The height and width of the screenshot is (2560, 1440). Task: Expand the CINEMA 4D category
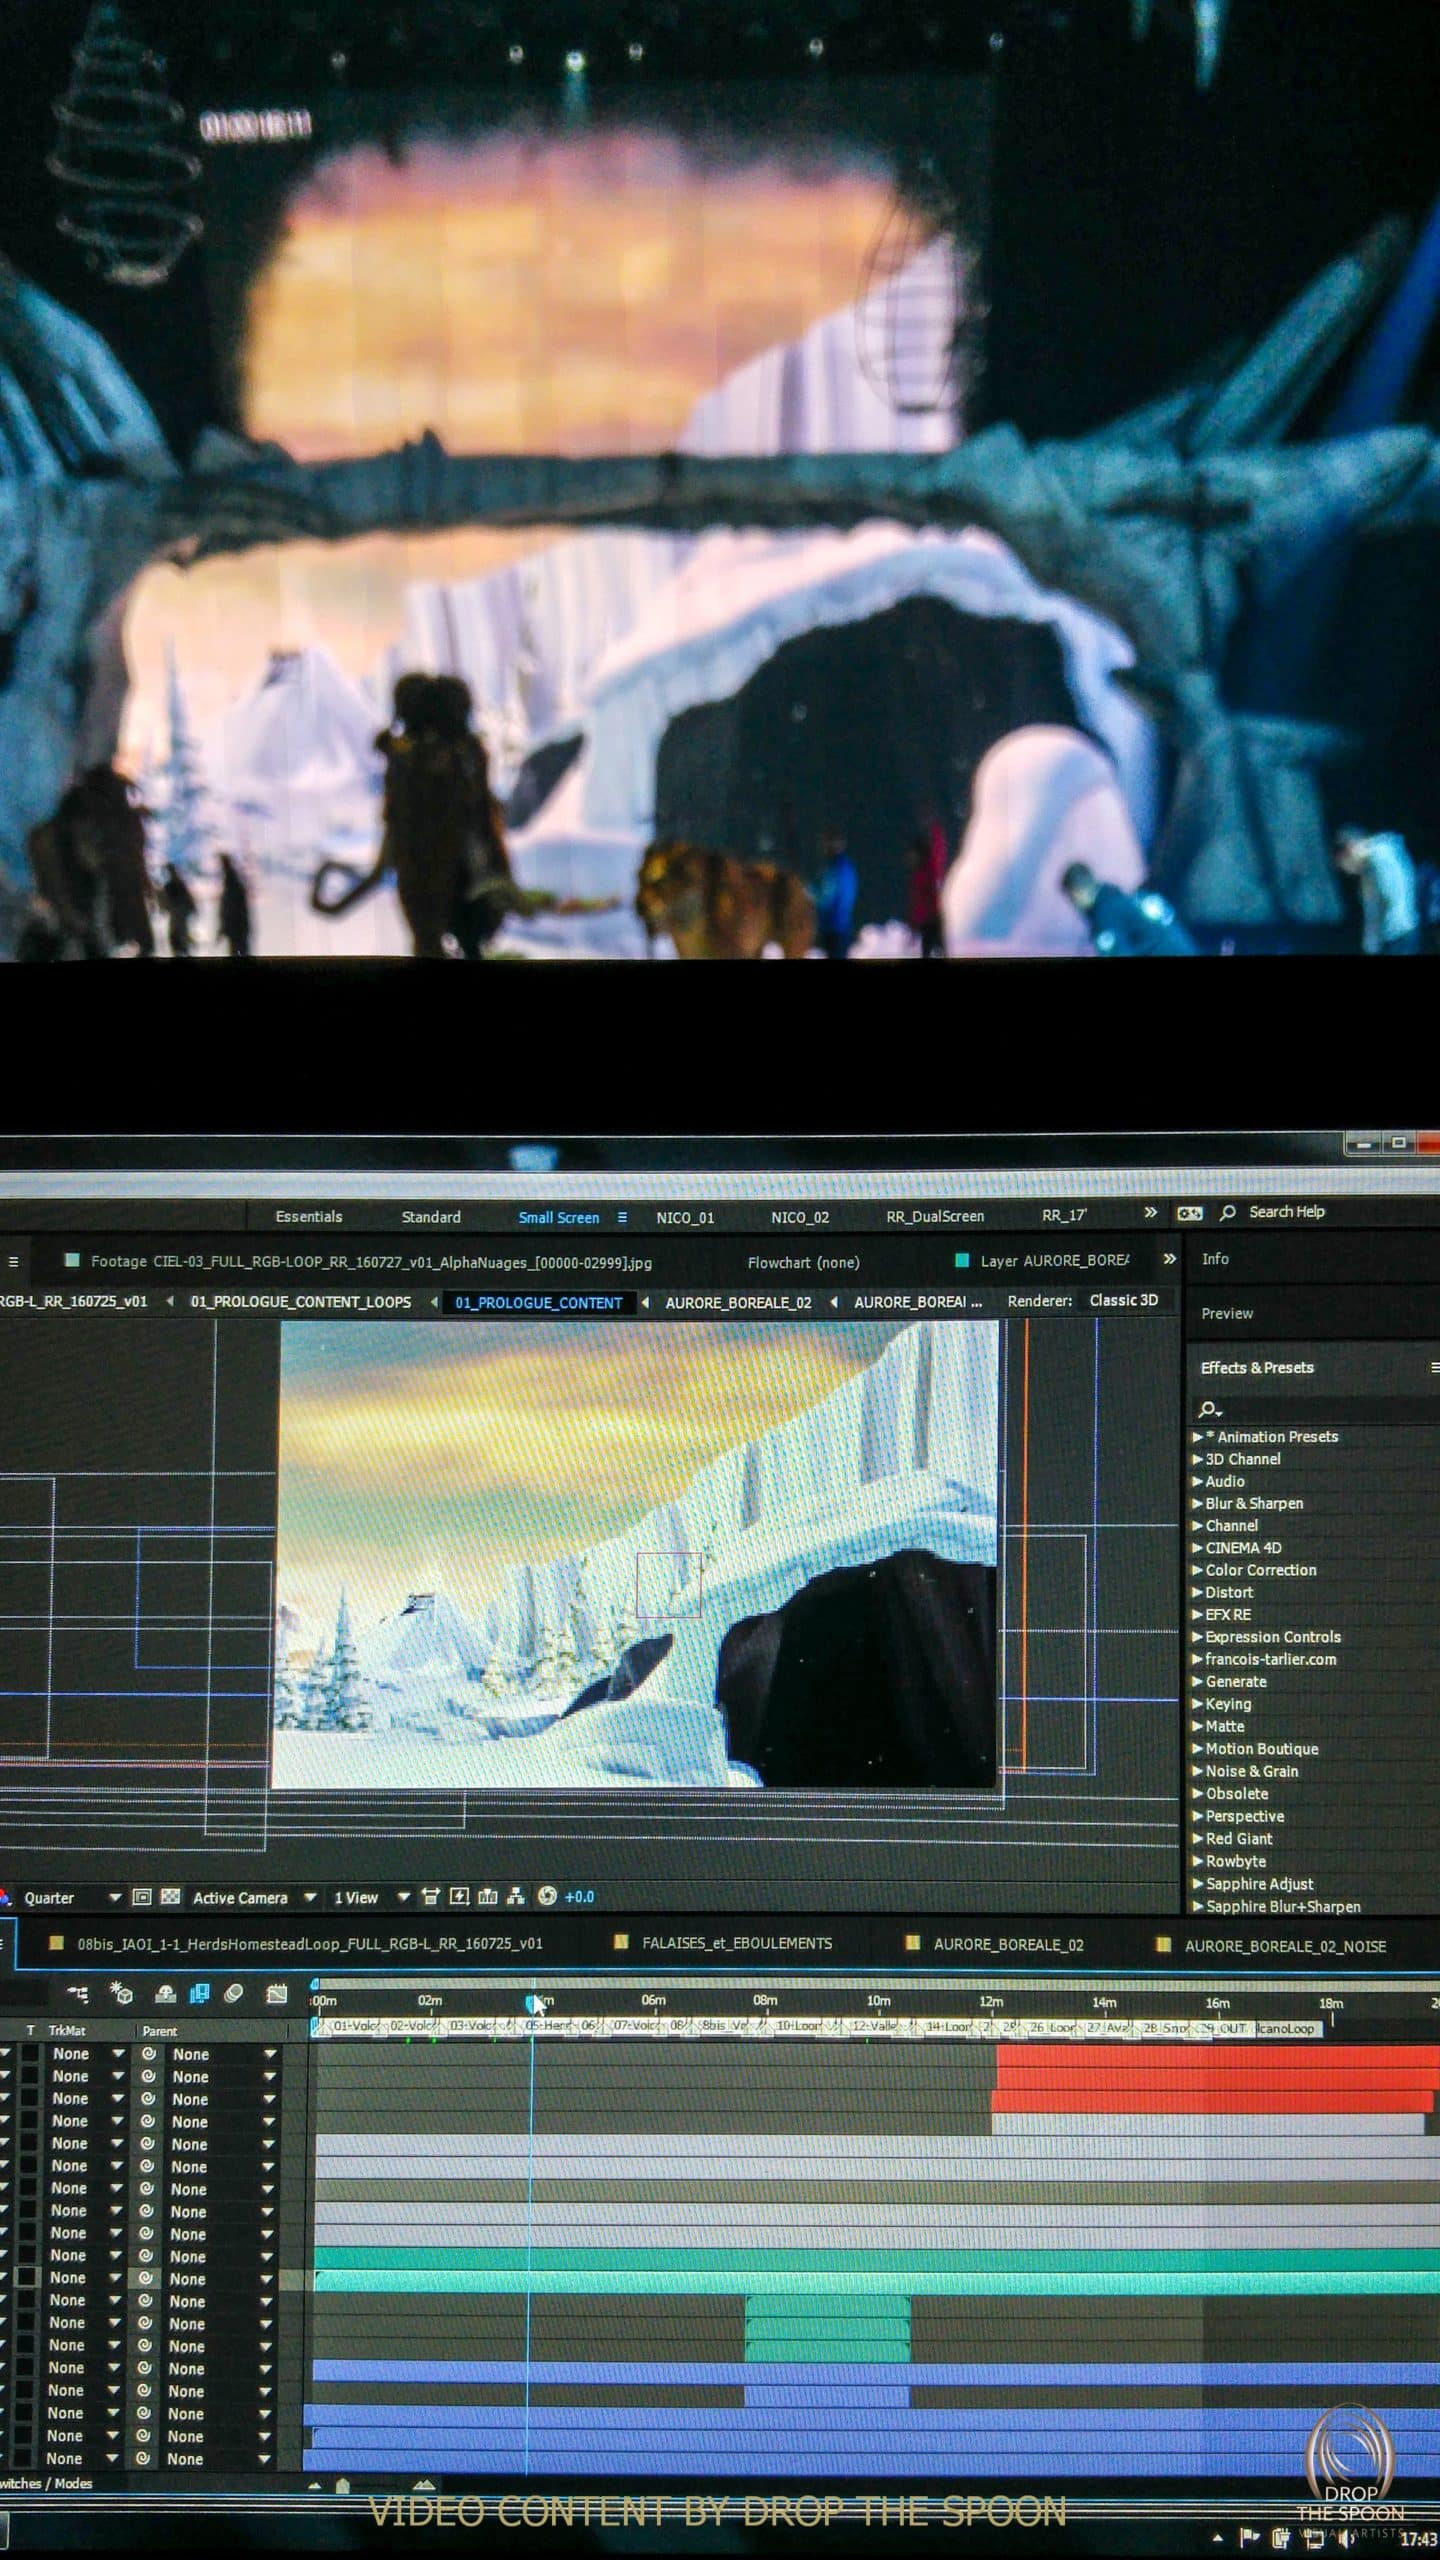pos(1198,1547)
